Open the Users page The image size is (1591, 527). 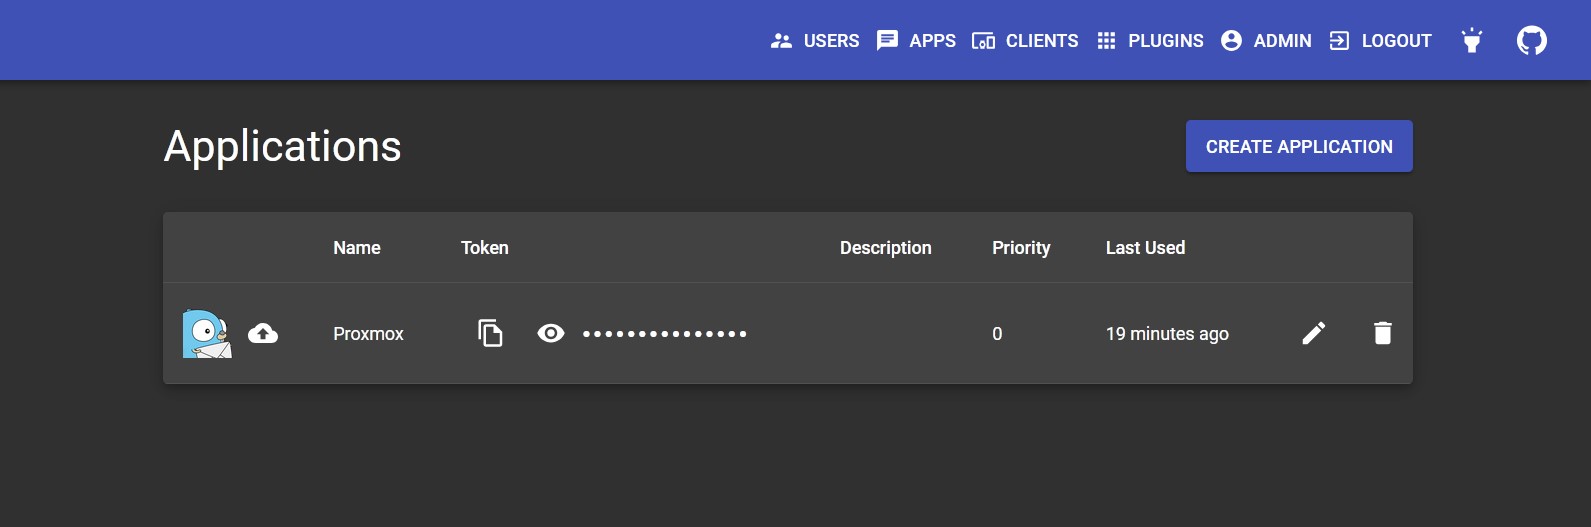pos(815,40)
